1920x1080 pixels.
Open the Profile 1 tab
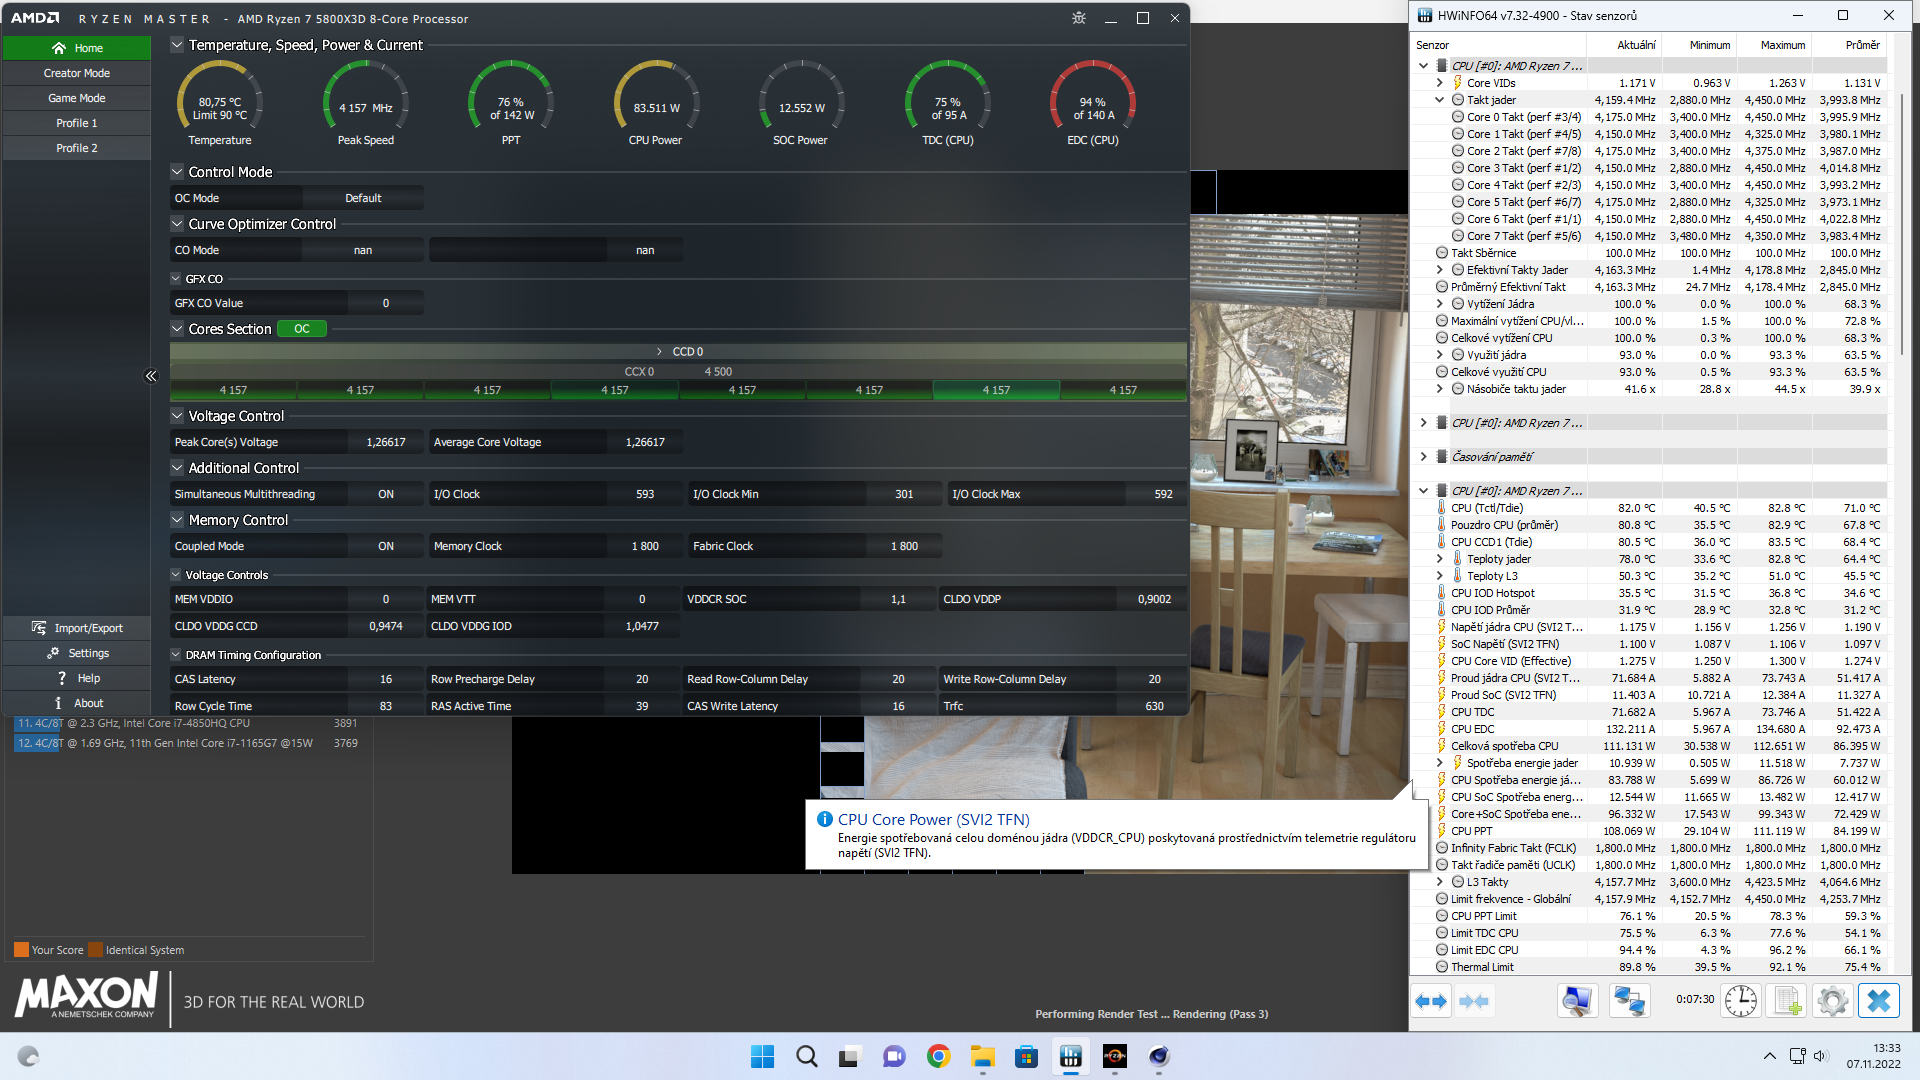76,123
